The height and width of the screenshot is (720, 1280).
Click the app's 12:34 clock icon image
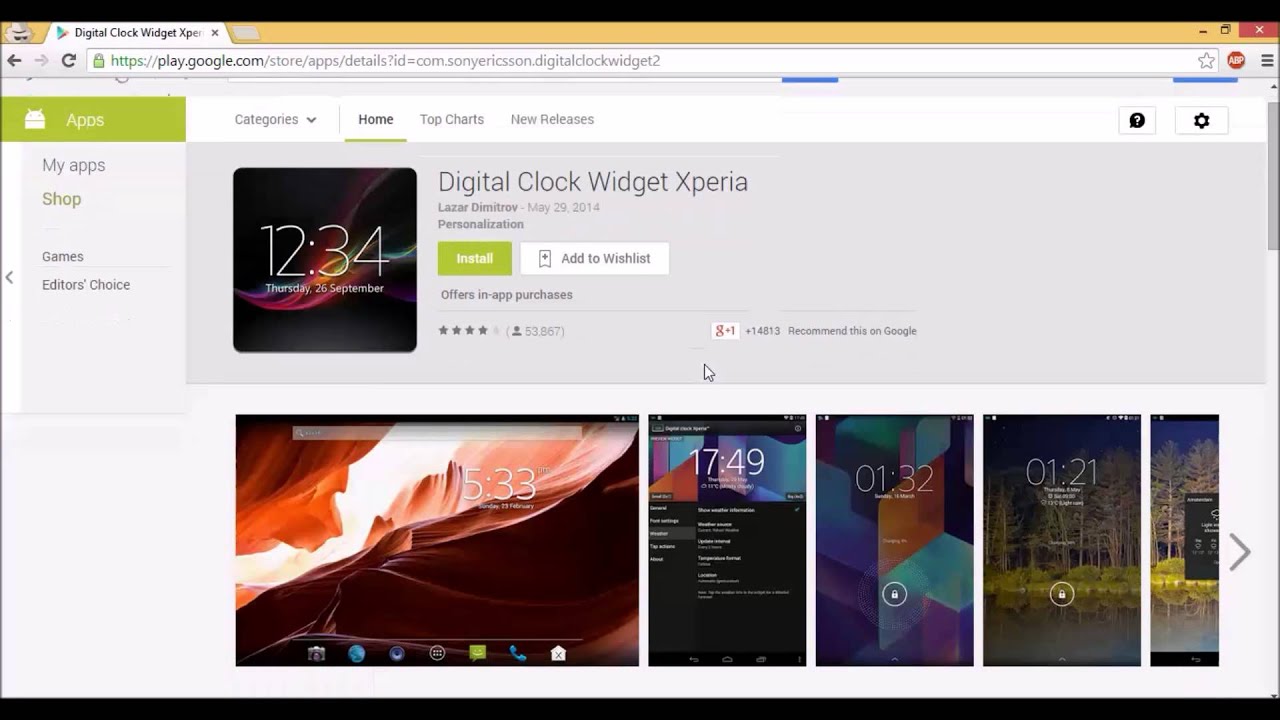pyautogui.click(x=325, y=260)
